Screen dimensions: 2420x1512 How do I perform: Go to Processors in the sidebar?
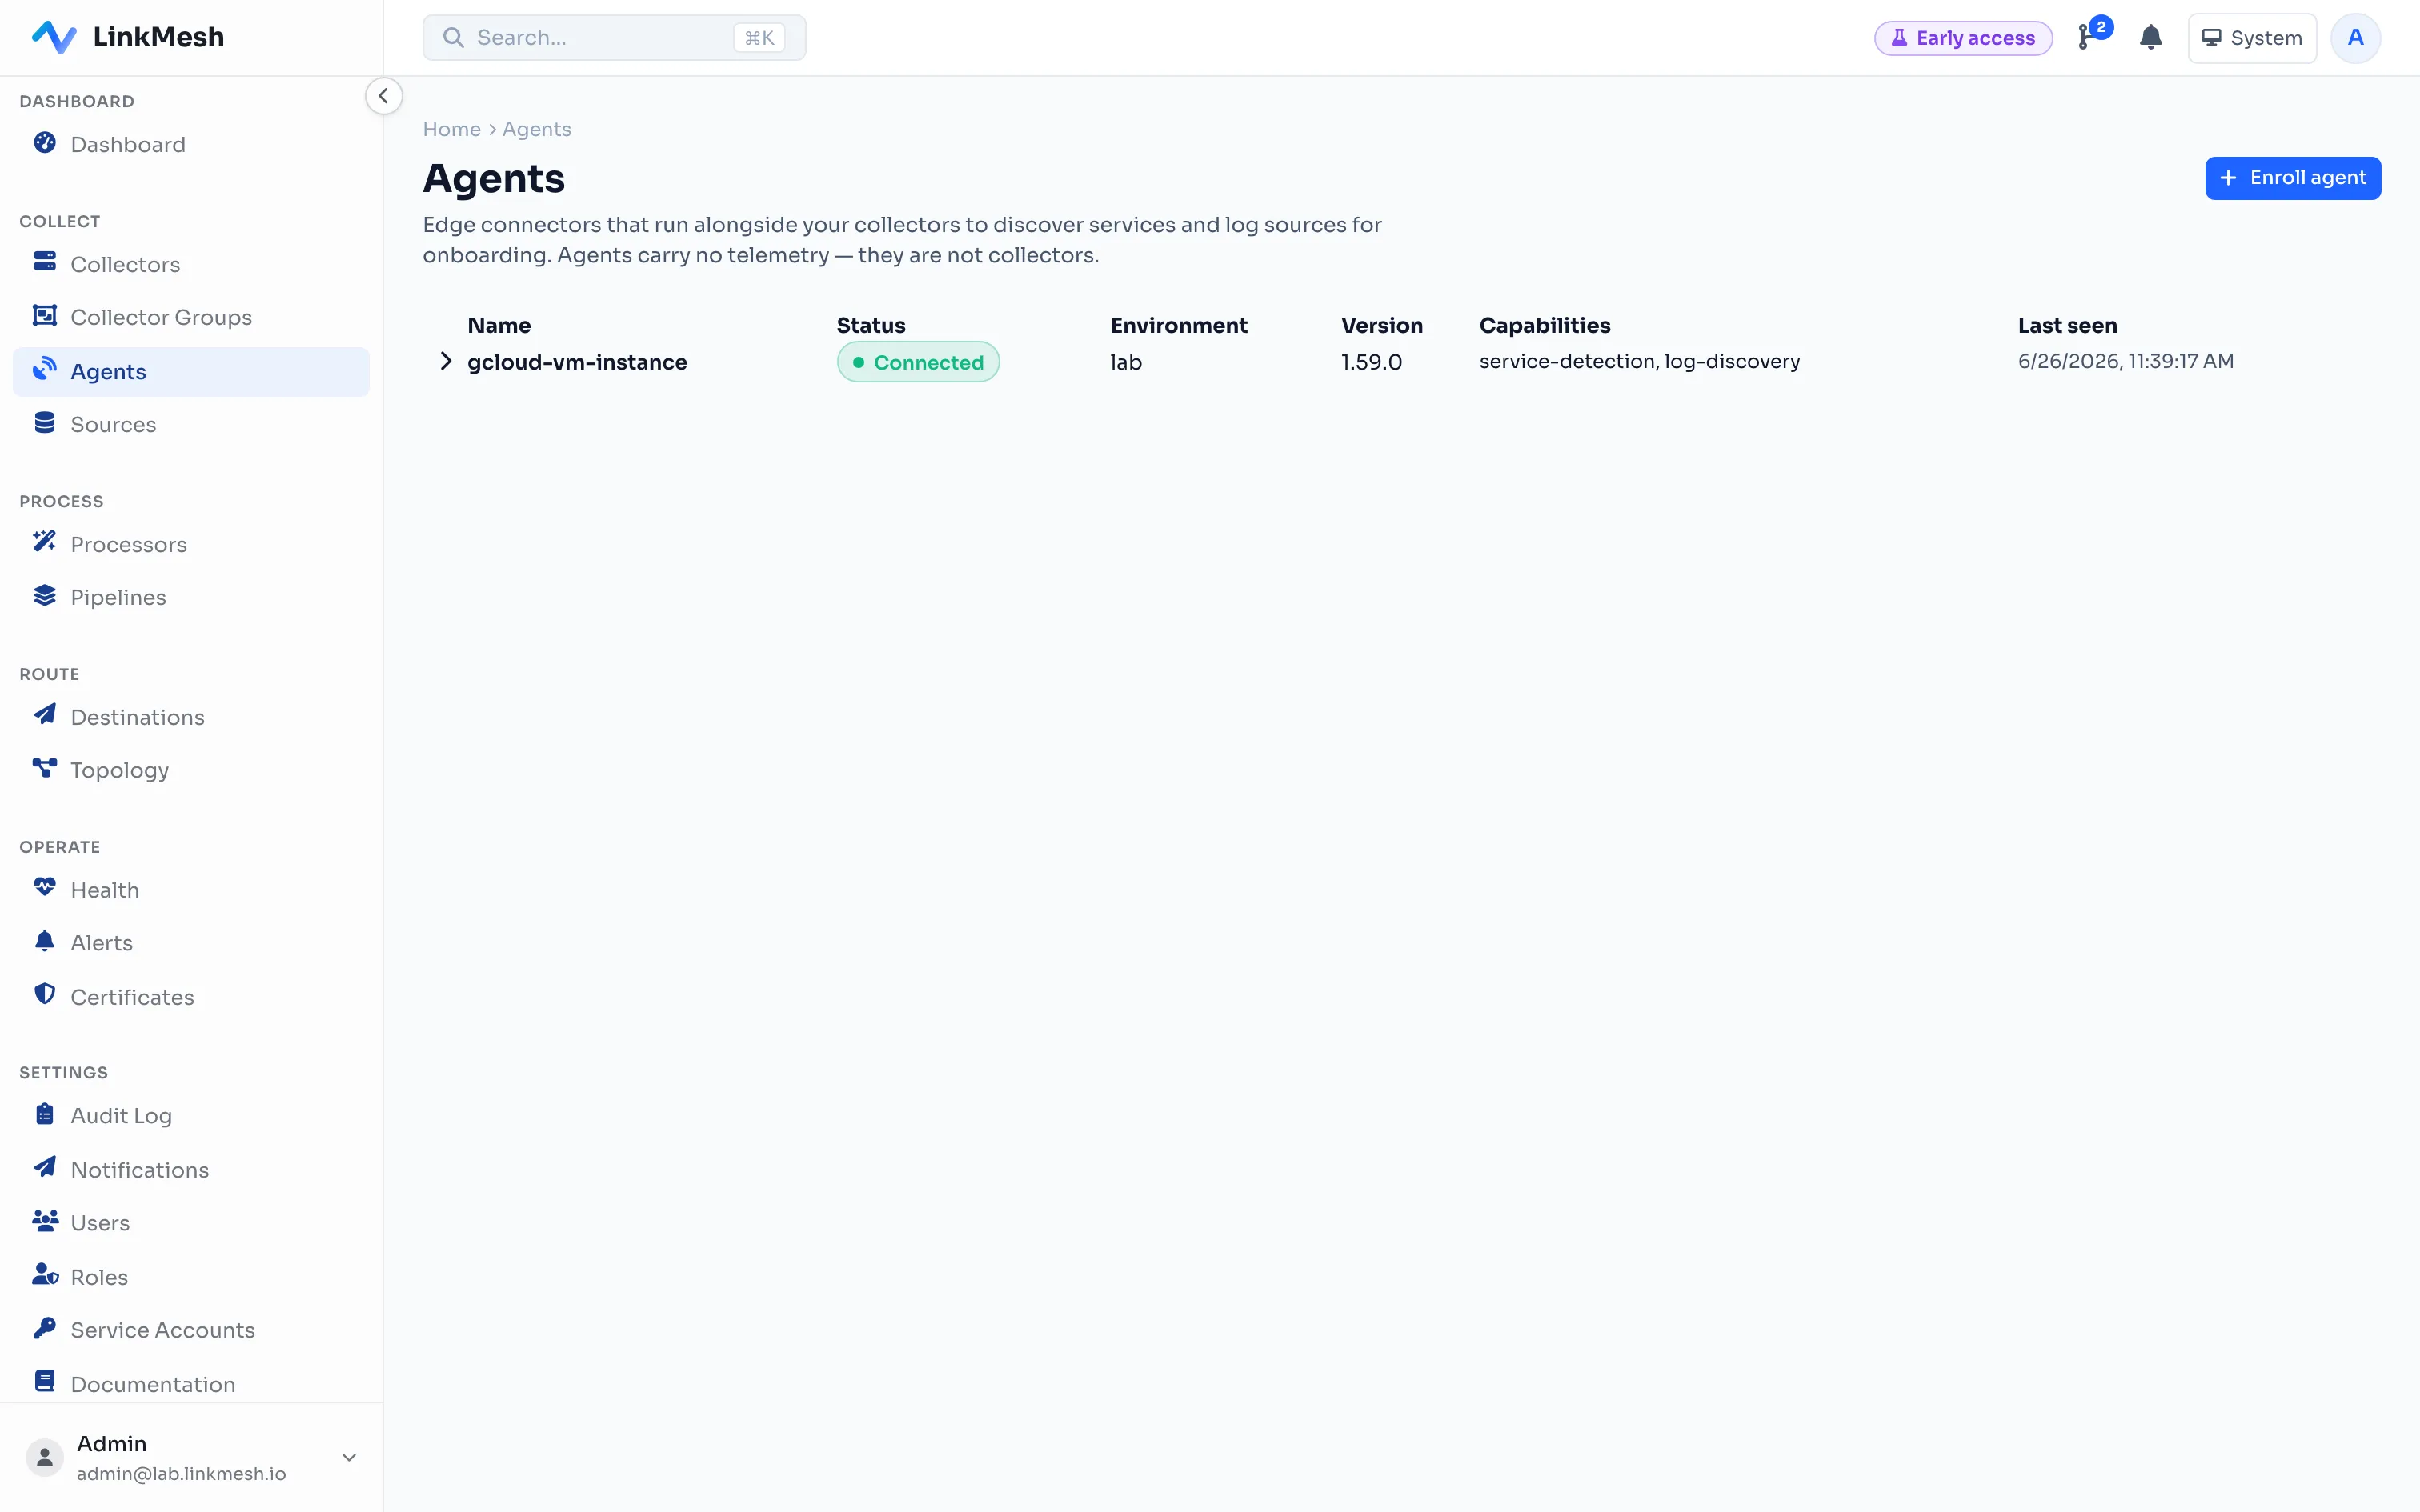(x=191, y=544)
